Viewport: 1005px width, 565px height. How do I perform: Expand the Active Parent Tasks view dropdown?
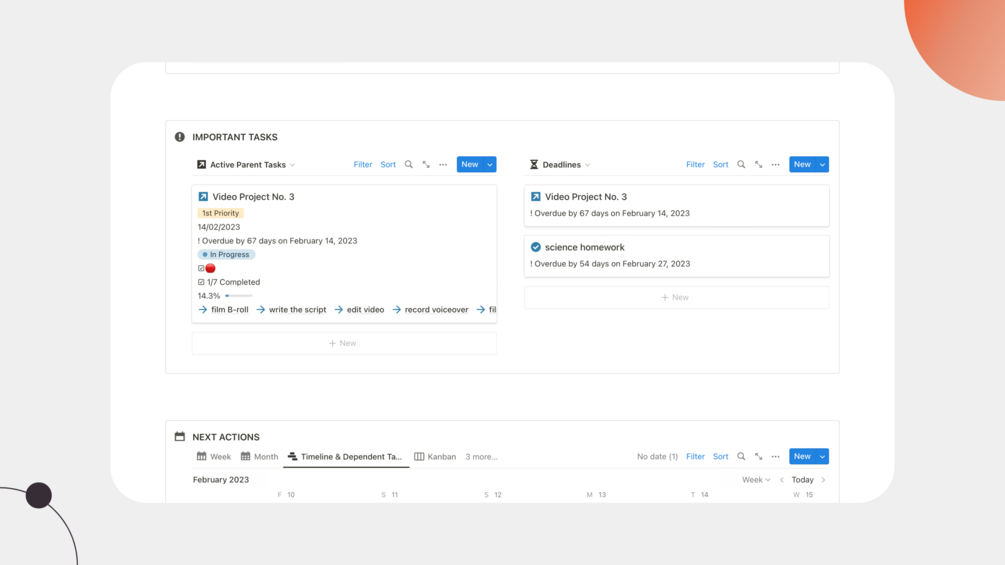pos(292,165)
